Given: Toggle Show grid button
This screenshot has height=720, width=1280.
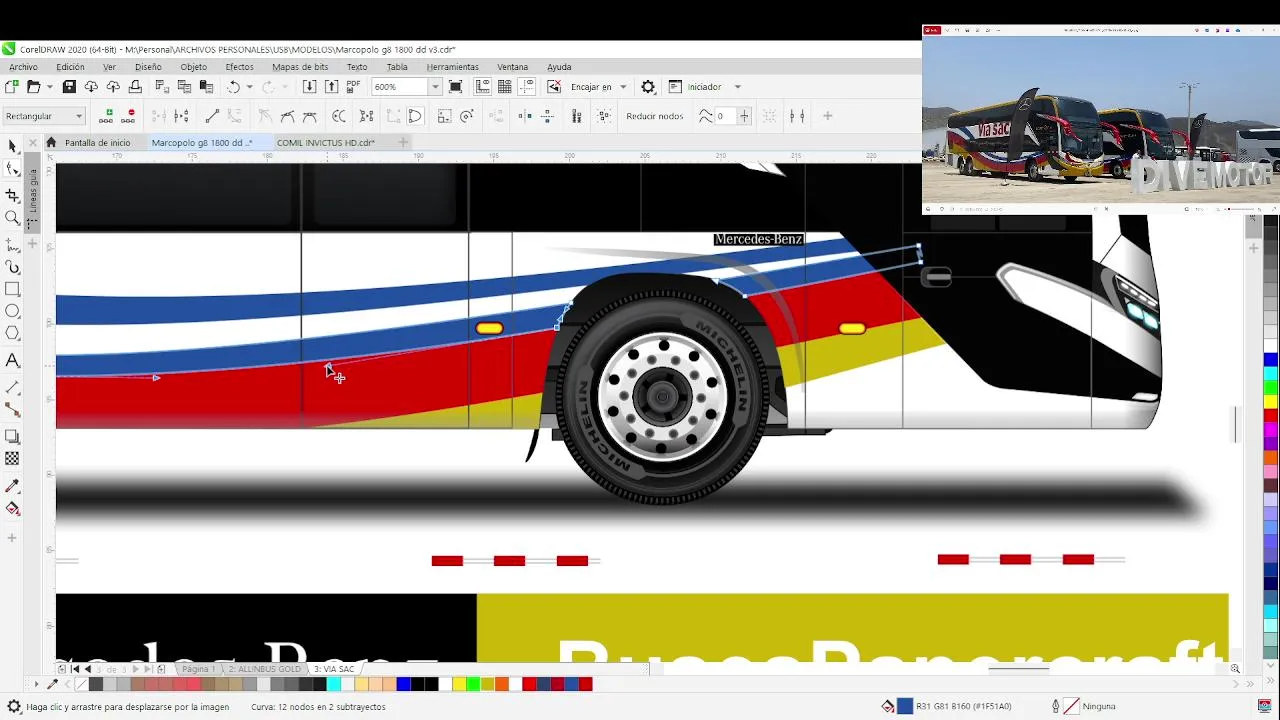Looking at the screenshot, I should pyautogui.click(x=505, y=87).
